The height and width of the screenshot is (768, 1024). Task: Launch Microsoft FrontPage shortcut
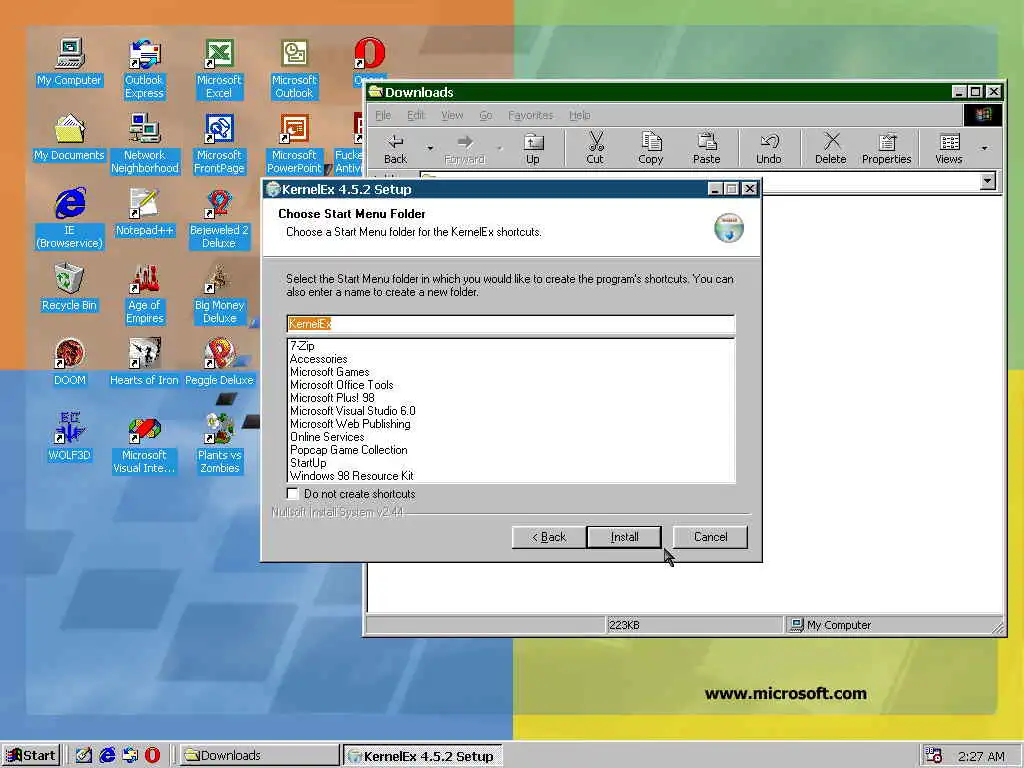[x=219, y=144]
